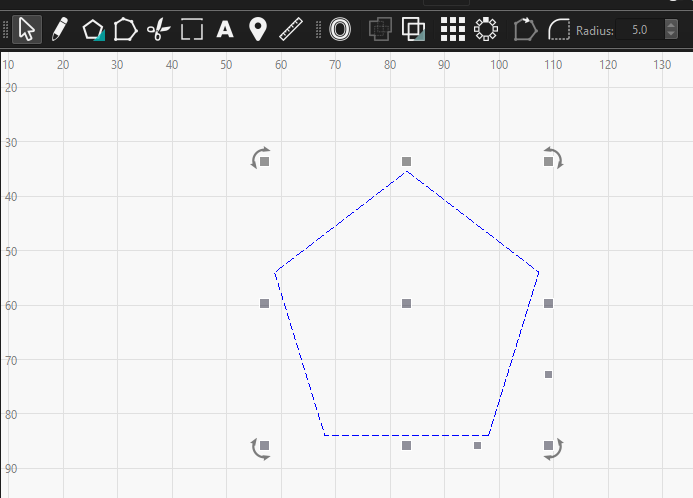This screenshot has width=693, height=498.
Task: Click the top-middle resize handle
Action: [407, 161]
